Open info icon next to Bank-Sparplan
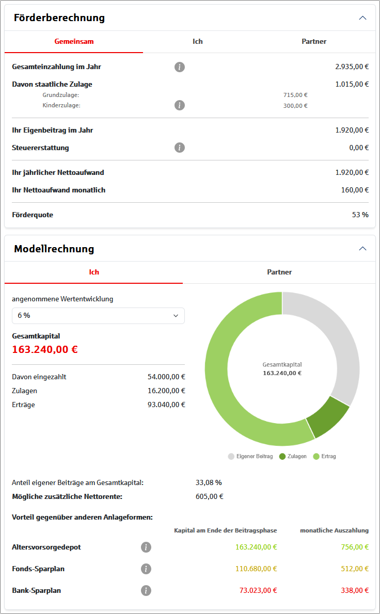 tap(146, 590)
